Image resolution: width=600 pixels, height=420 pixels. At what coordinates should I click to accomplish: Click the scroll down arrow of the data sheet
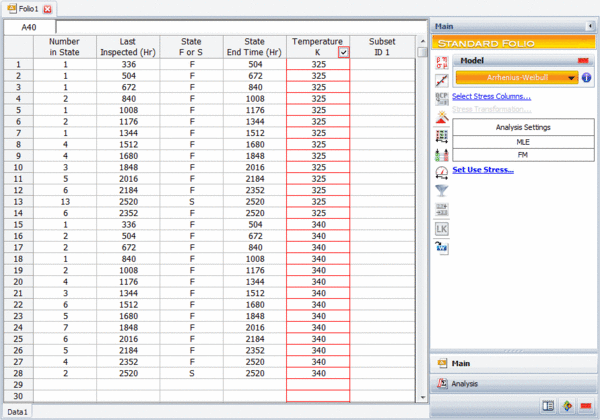[422, 397]
